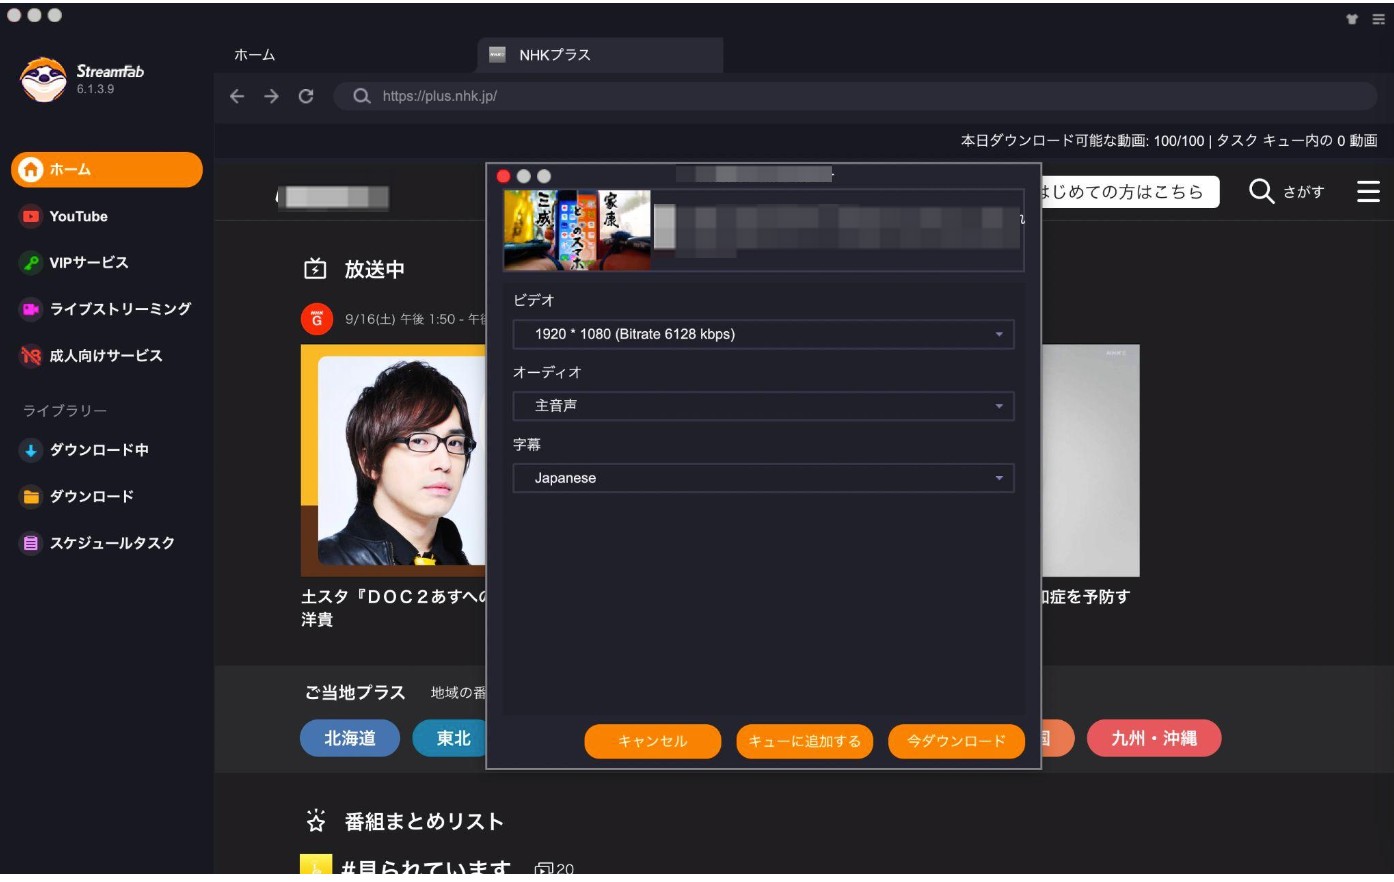Click the 放送中 broadcast icon

[x=315, y=269]
